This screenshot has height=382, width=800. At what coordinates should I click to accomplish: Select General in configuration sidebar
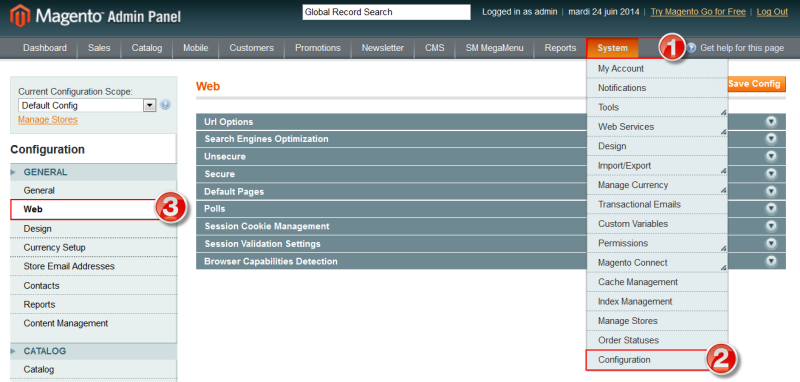point(93,190)
